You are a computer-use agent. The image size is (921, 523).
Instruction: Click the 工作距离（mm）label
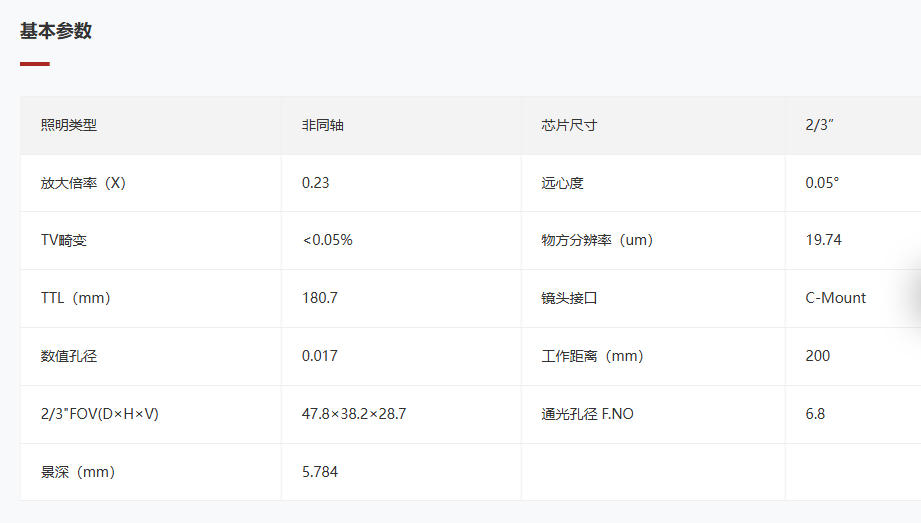[x=593, y=356]
